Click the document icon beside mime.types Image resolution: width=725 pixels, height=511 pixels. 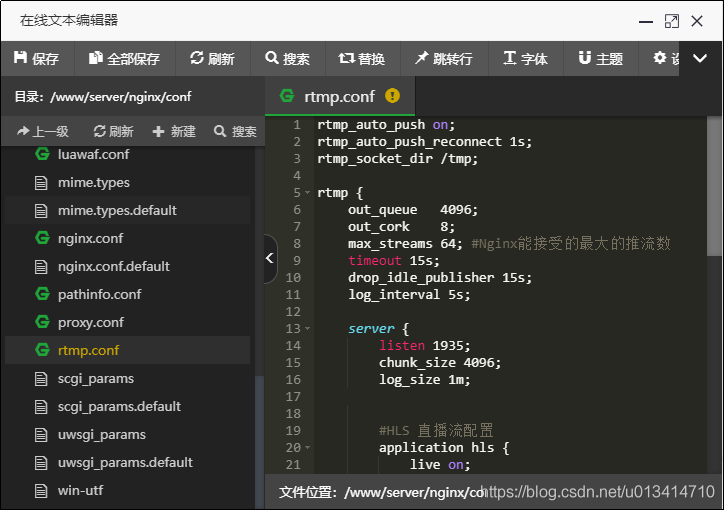point(41,183)
